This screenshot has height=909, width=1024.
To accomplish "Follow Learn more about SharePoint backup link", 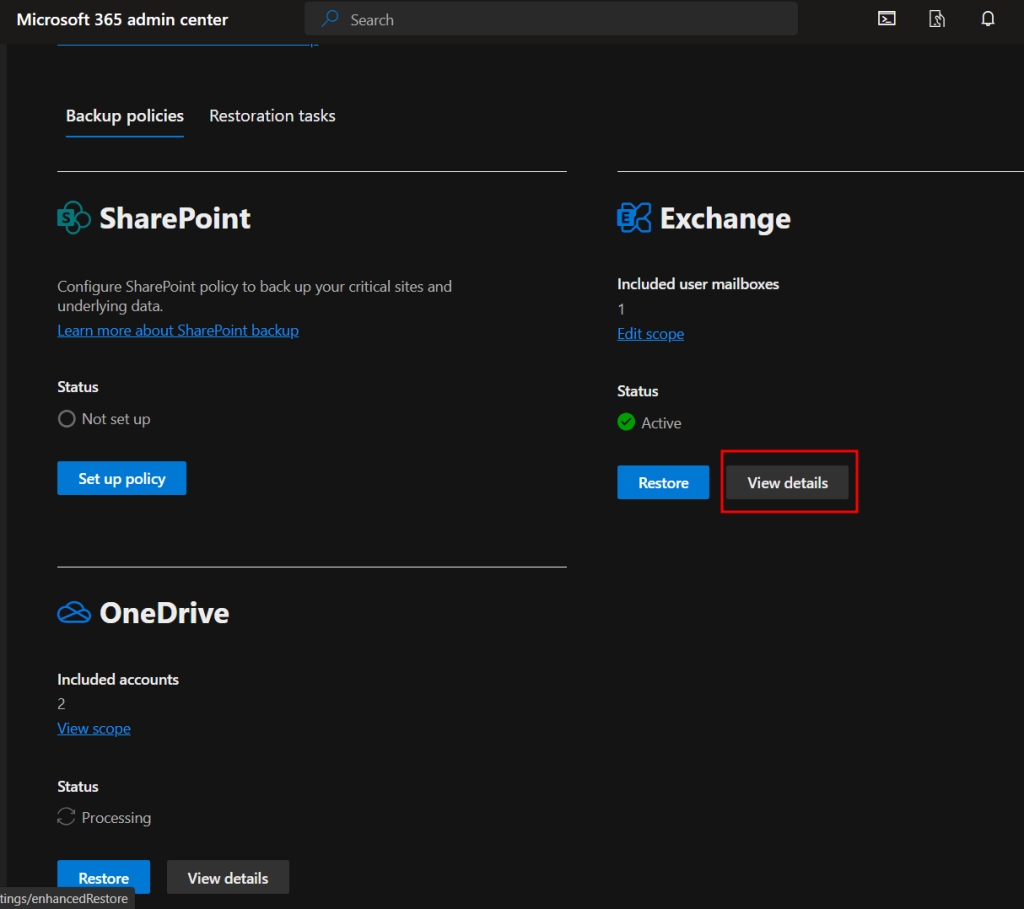I will (178, 330).
